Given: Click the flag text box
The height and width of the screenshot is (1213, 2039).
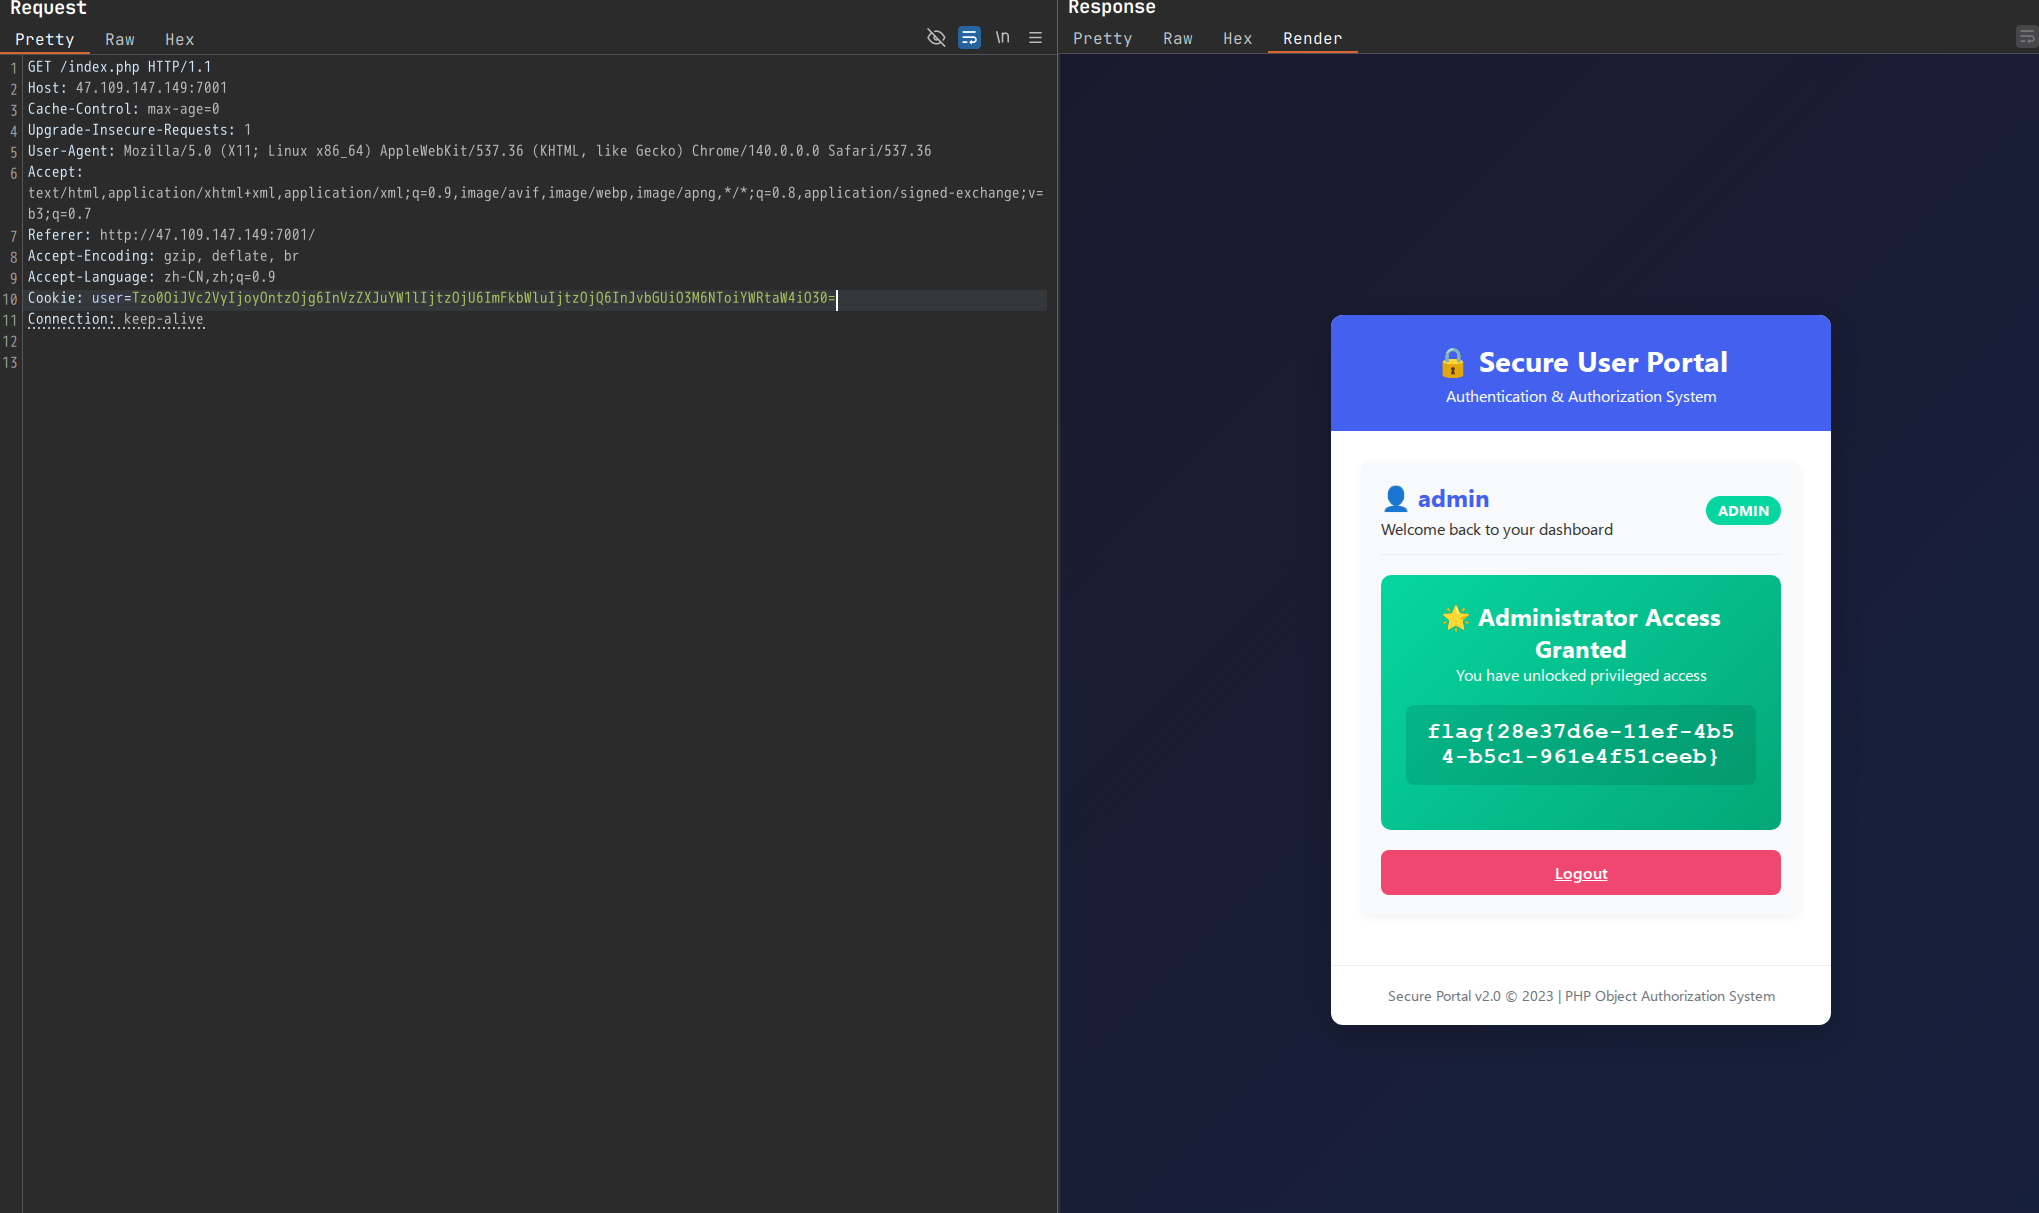Looking at the screenshot, I should (x=1580, y=745).
